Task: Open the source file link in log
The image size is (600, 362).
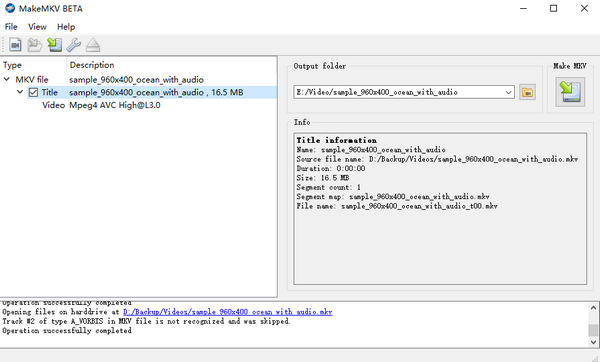Action: tap(228, 312)
